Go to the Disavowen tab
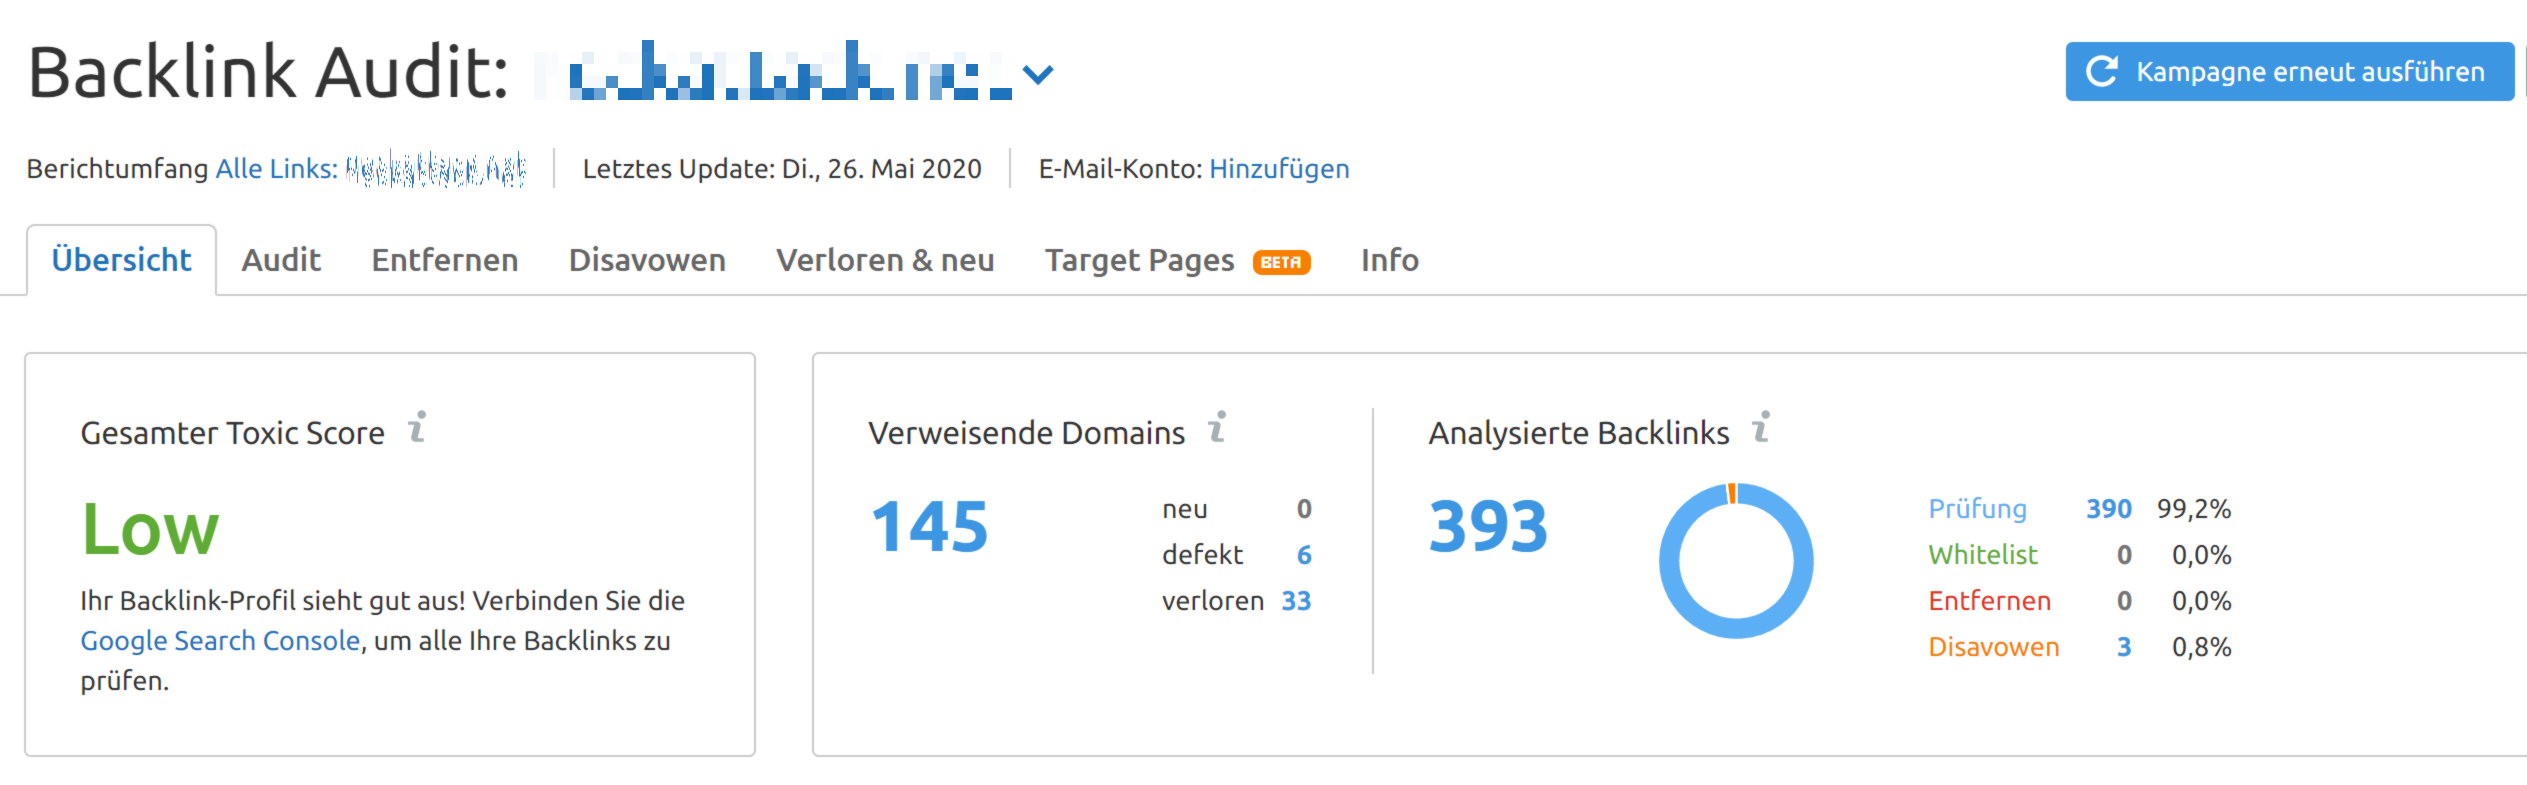The height and width of the screenshot is (785, 2527). pyautogui.click(x=647, y=260)
